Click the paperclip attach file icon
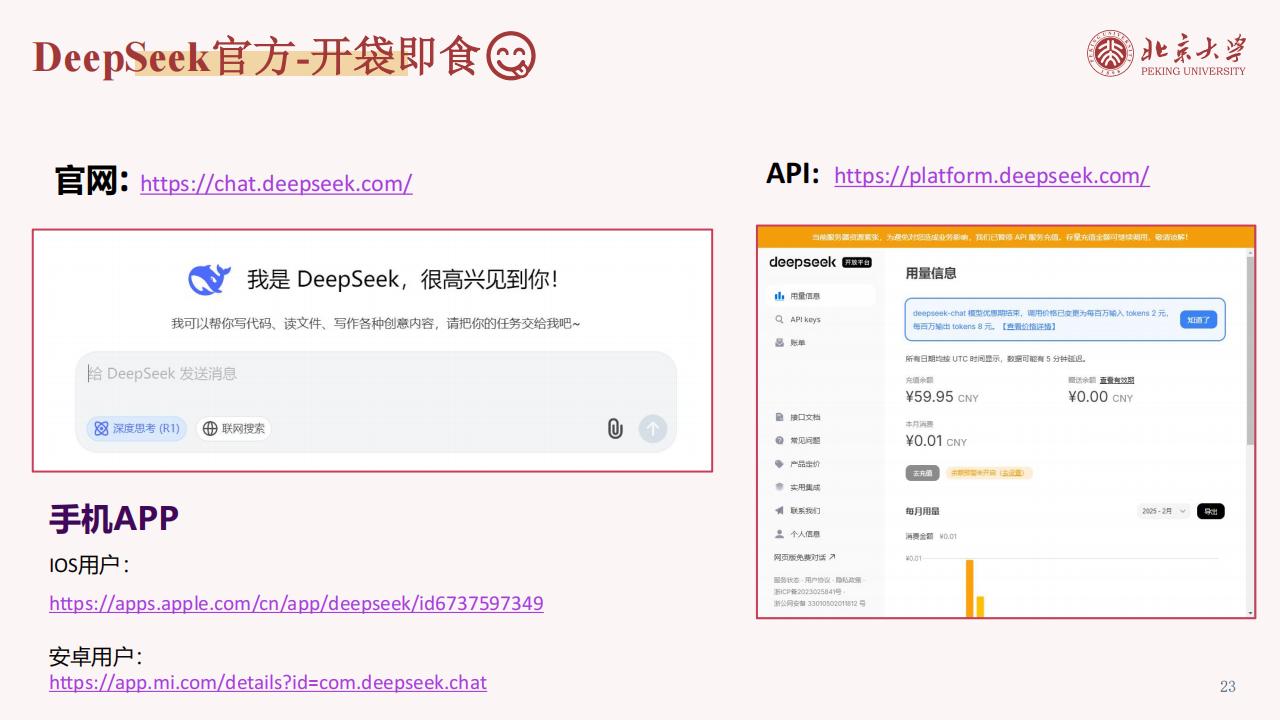 tap(615, 429)
